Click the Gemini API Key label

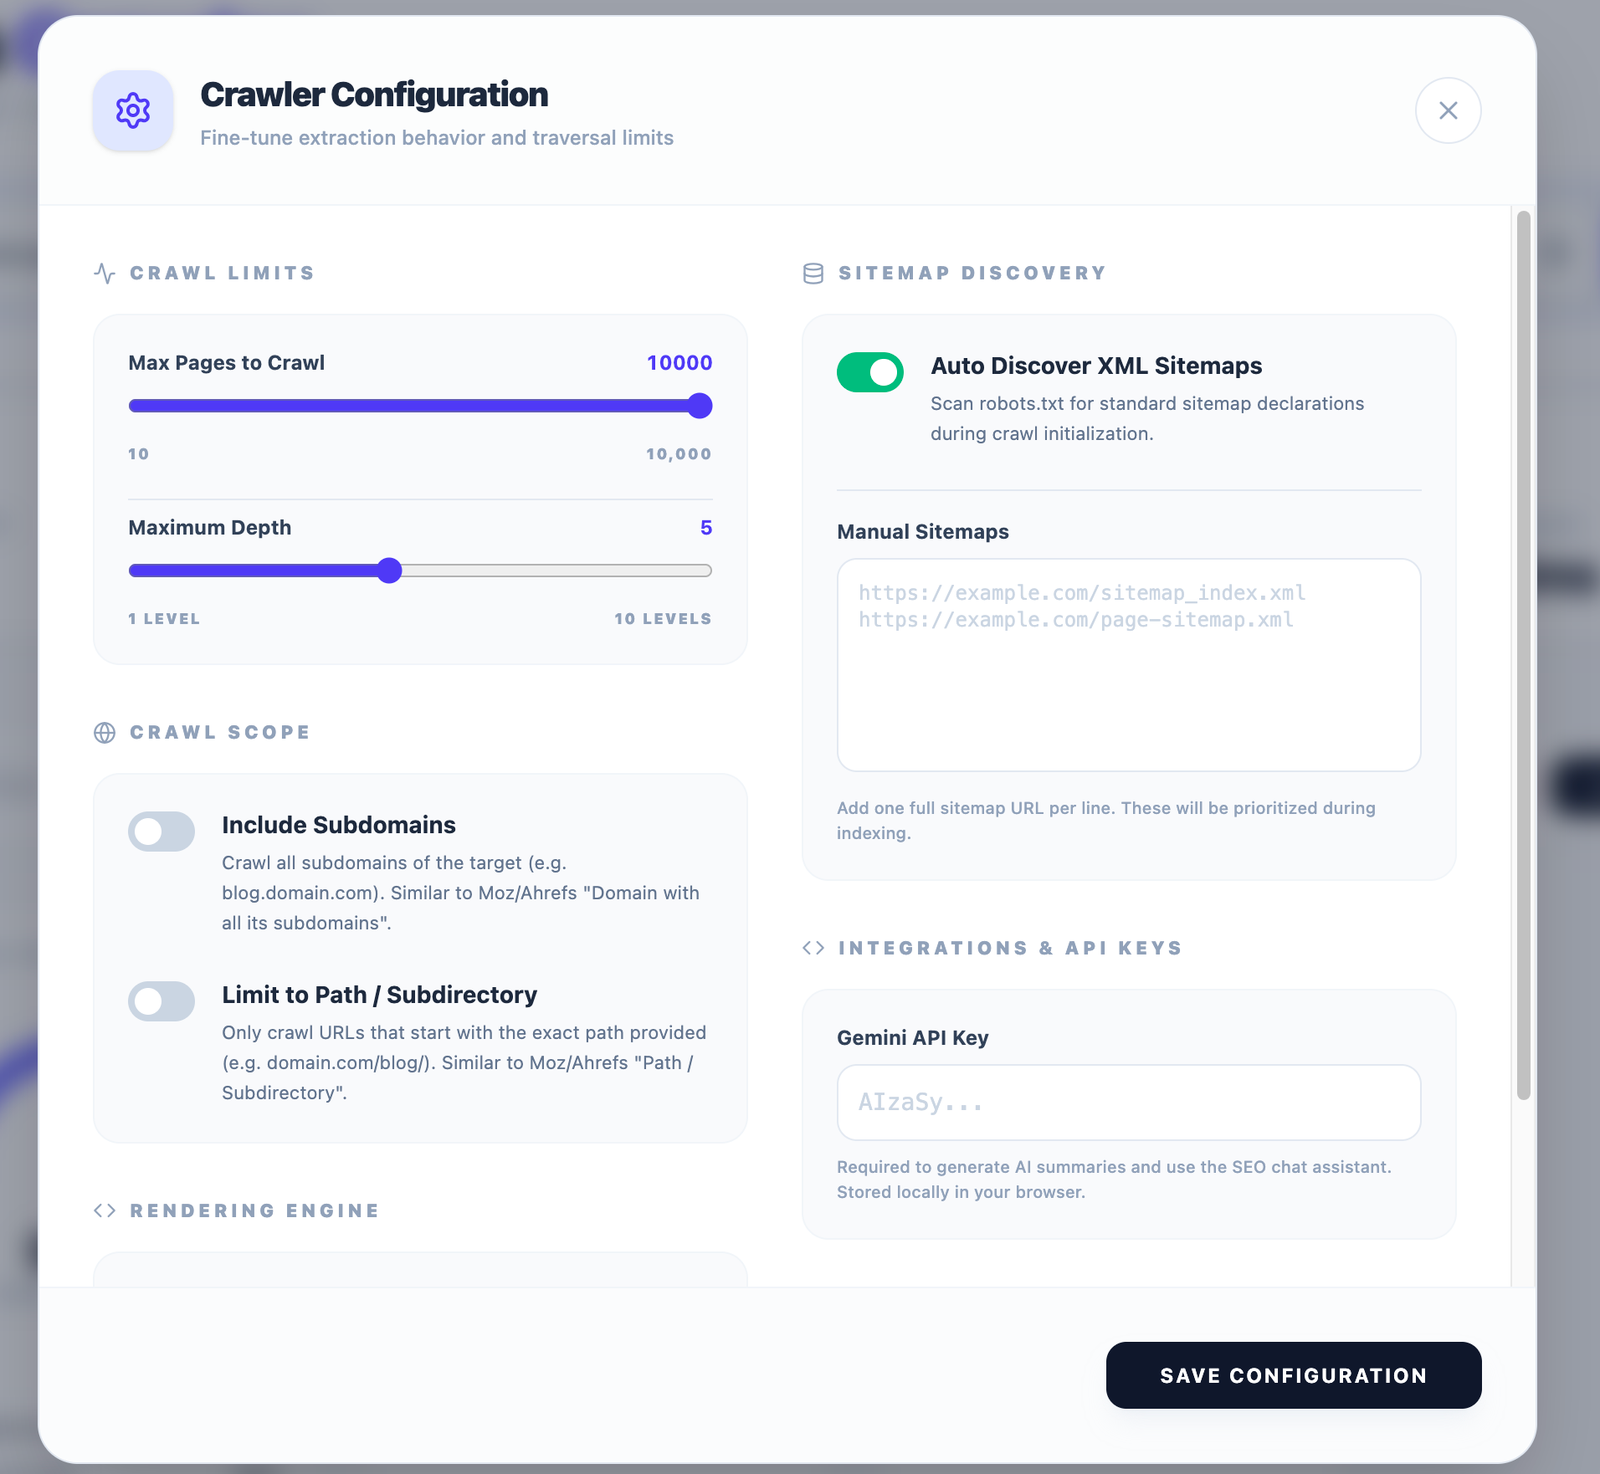tap(913, 1038)
